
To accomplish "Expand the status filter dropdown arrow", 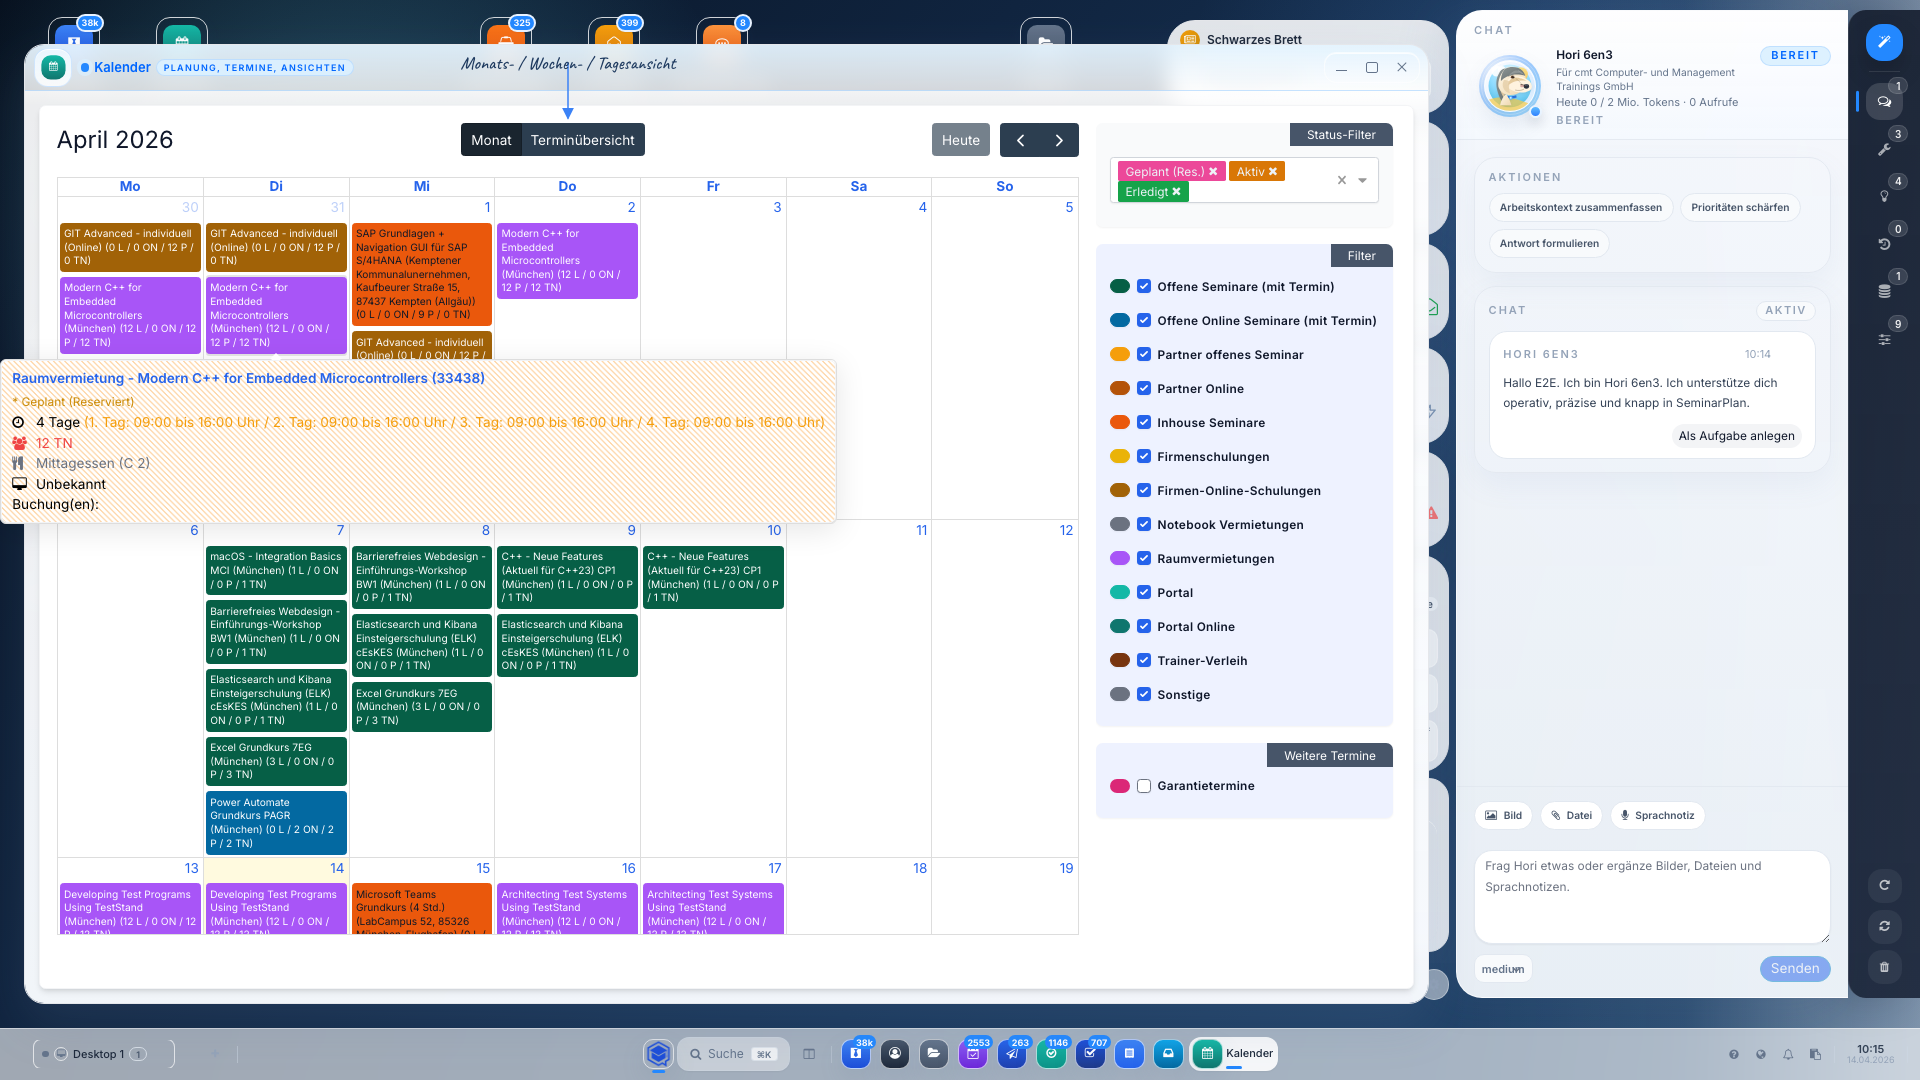I will (1362, 181).
